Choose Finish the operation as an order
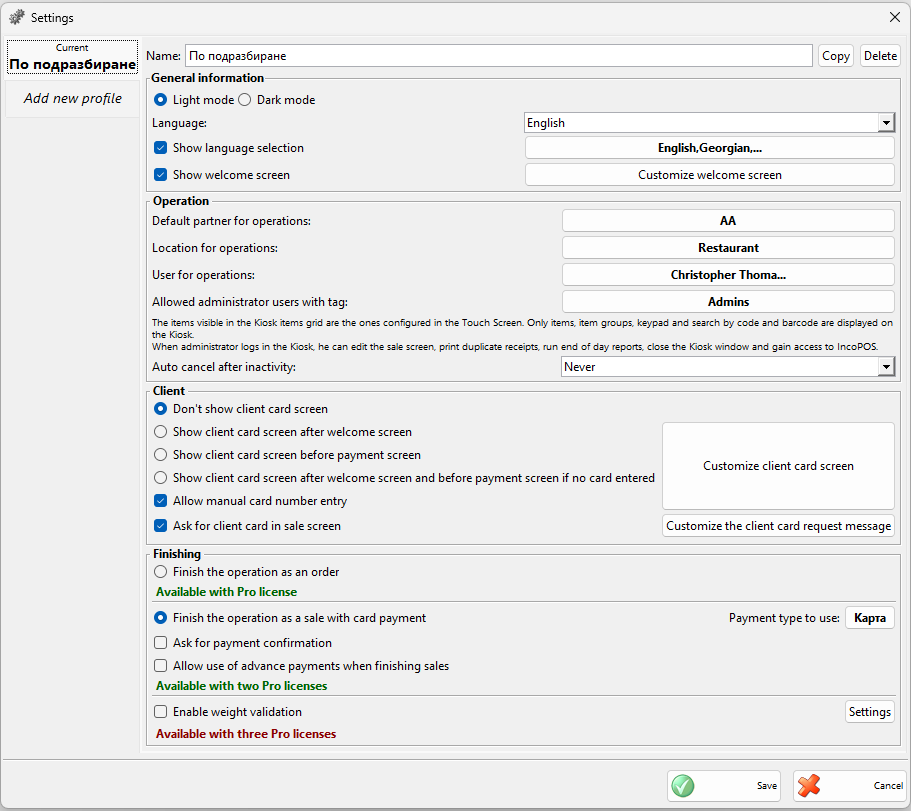 160,572
